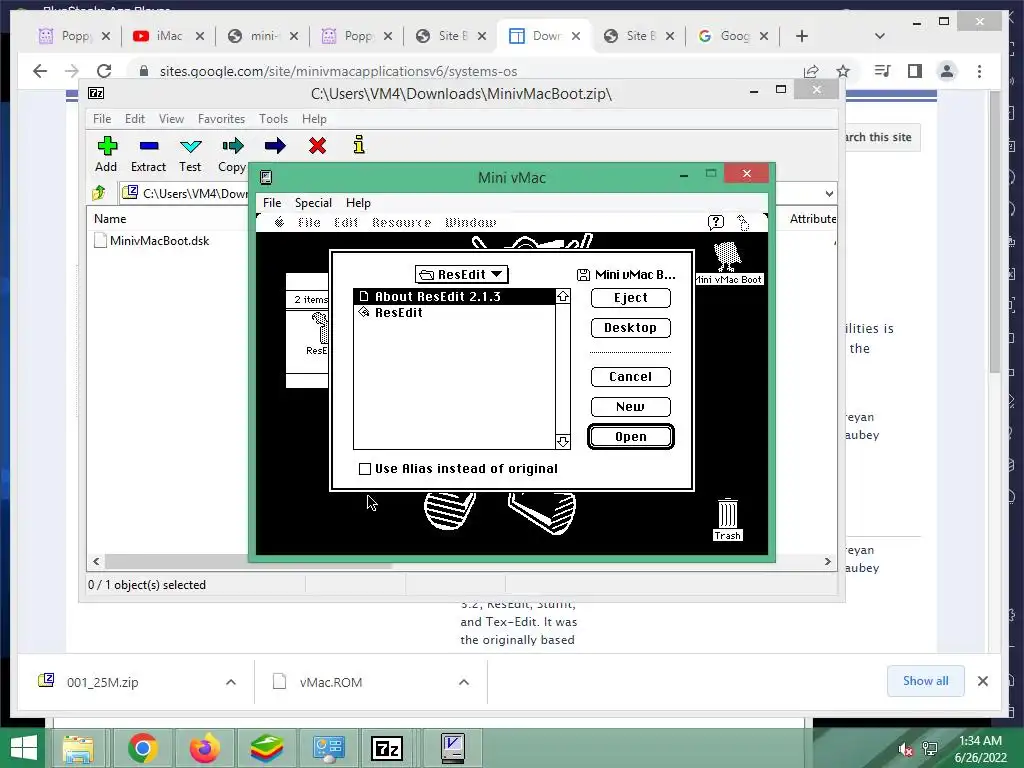
Task: Click the Extract icon in 7-Zip toolbar
Action: point(149,146)
